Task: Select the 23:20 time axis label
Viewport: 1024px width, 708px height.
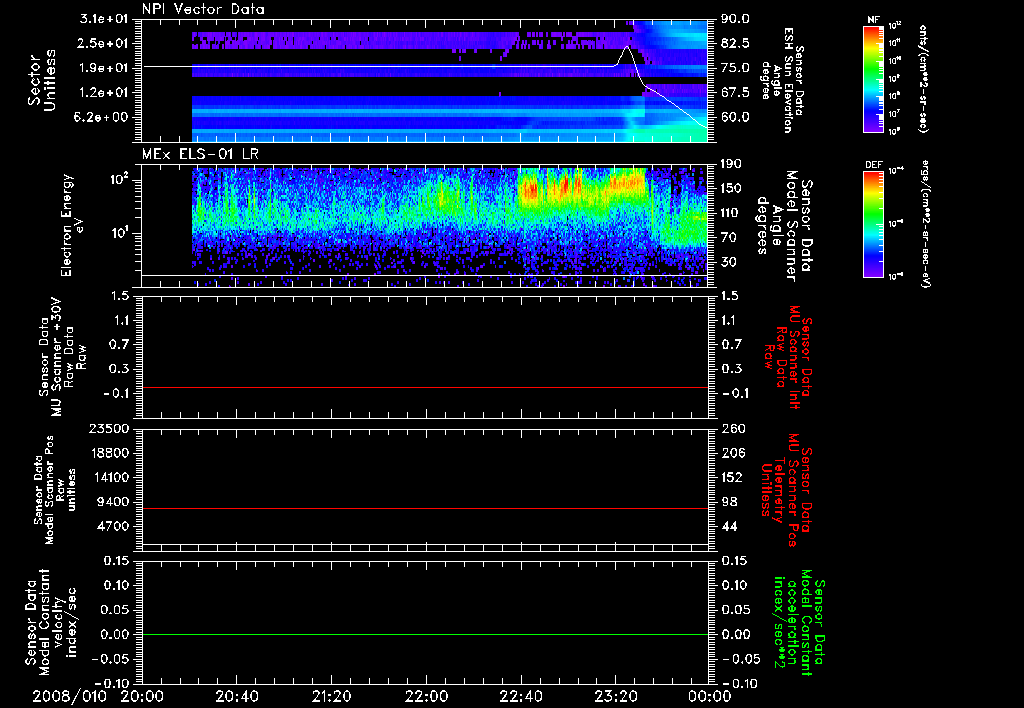Action: tap(617, 695)
